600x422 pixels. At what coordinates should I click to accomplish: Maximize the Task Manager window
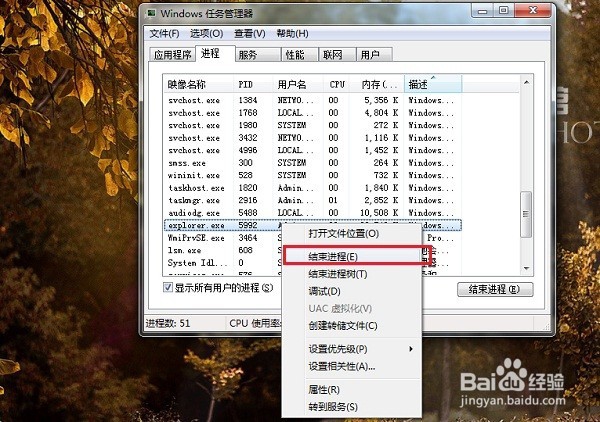point(504,11)
